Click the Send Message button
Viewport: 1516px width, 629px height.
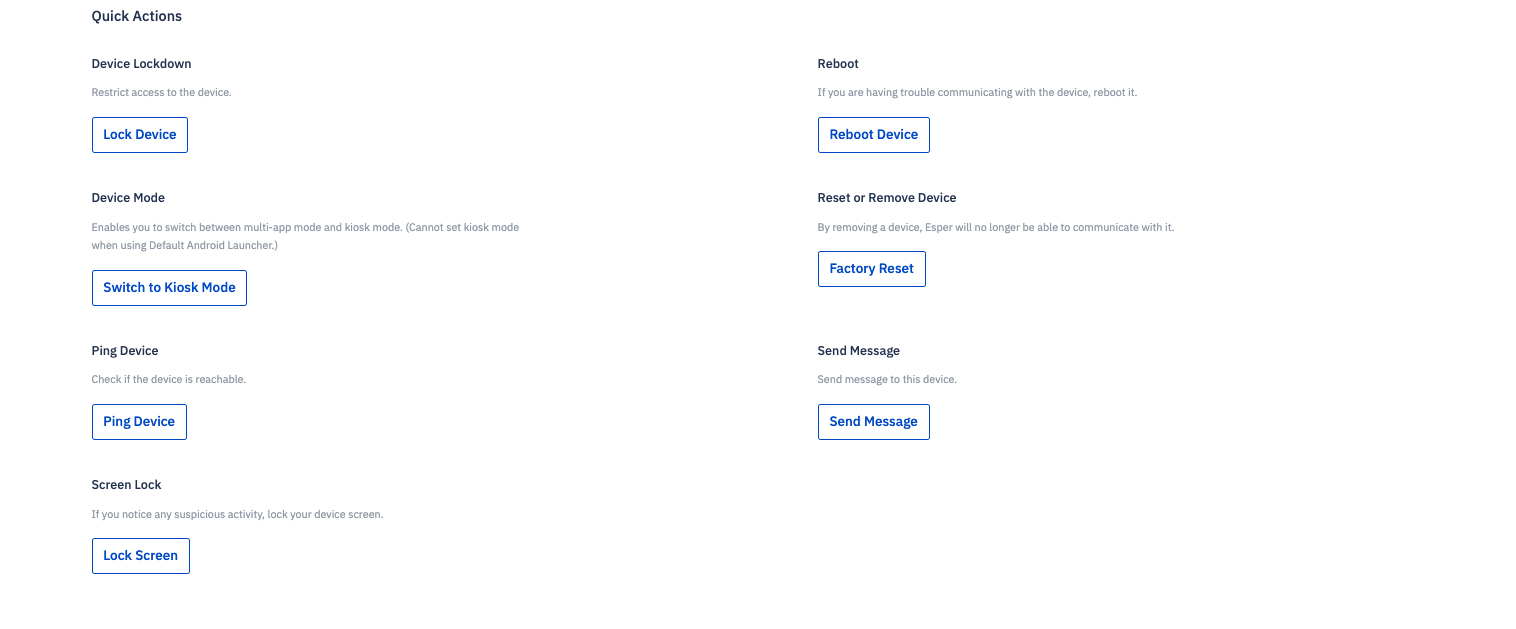(x=873, y=421)
